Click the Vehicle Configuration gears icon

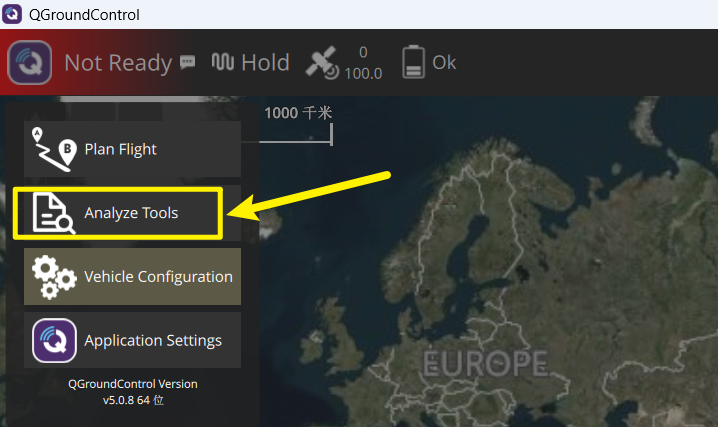54,277
